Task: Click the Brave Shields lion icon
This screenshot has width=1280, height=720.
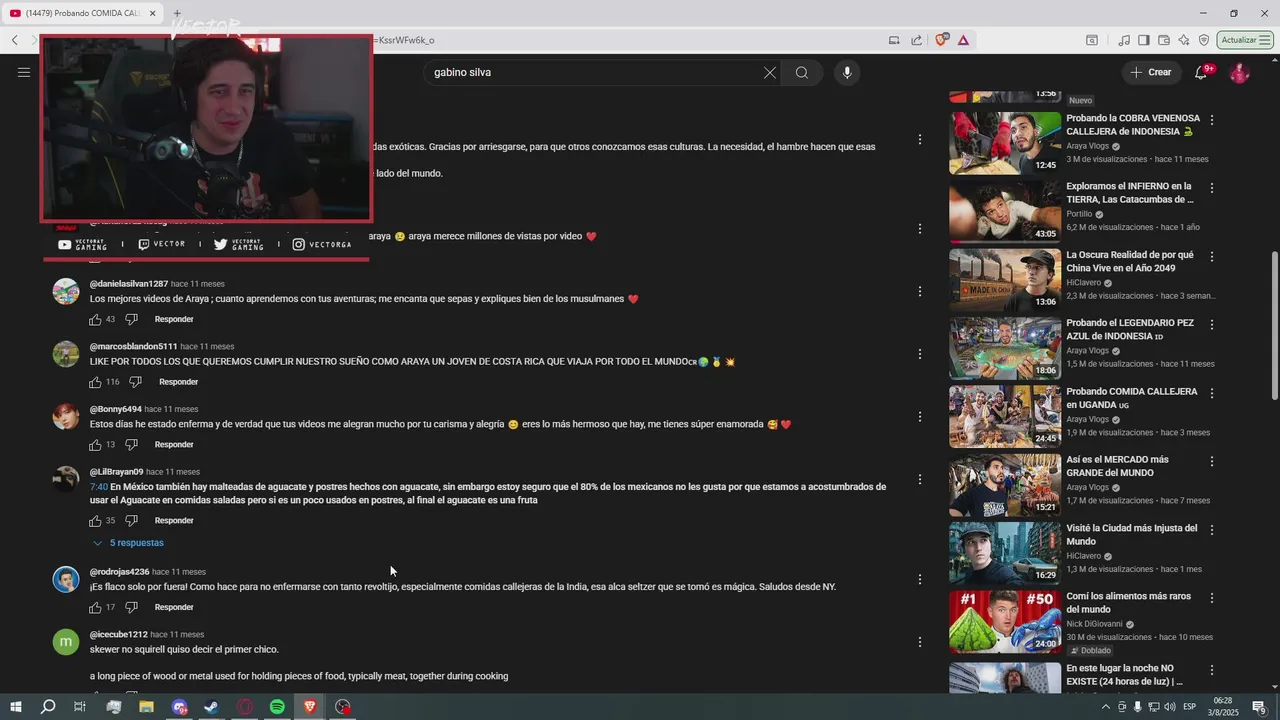Action: pos(941,40)
